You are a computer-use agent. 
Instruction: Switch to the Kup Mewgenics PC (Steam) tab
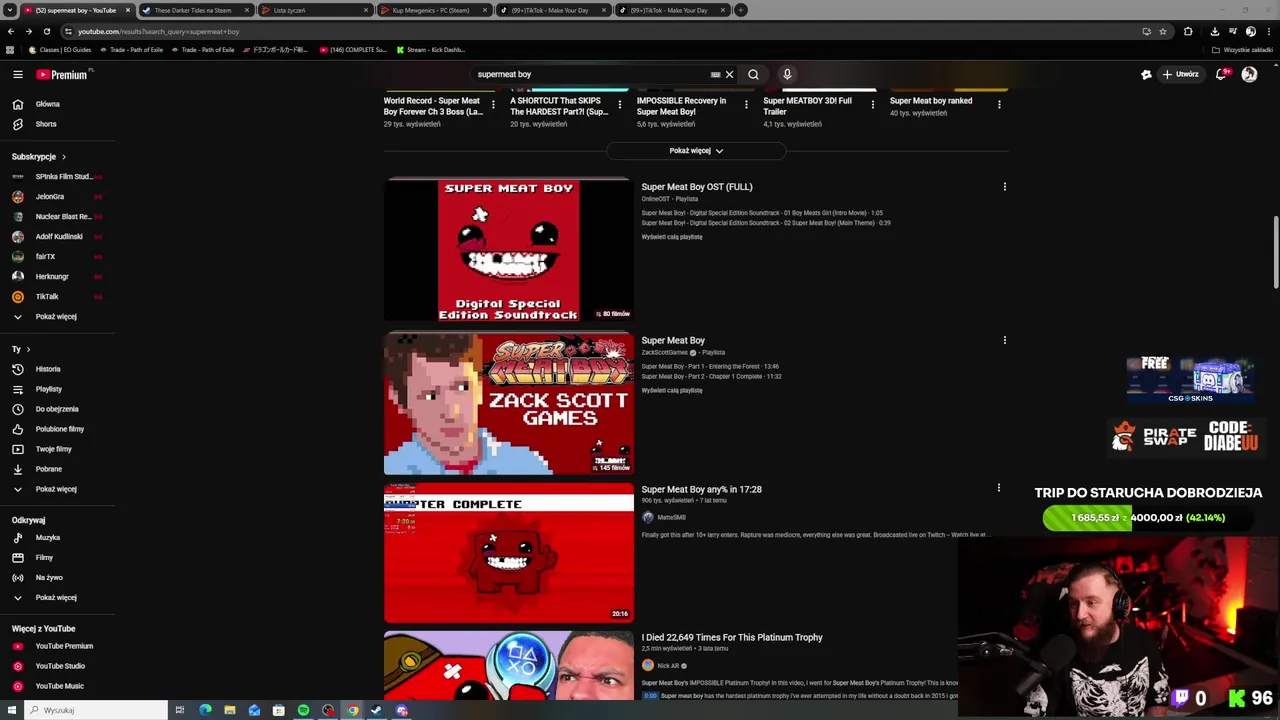432,10
